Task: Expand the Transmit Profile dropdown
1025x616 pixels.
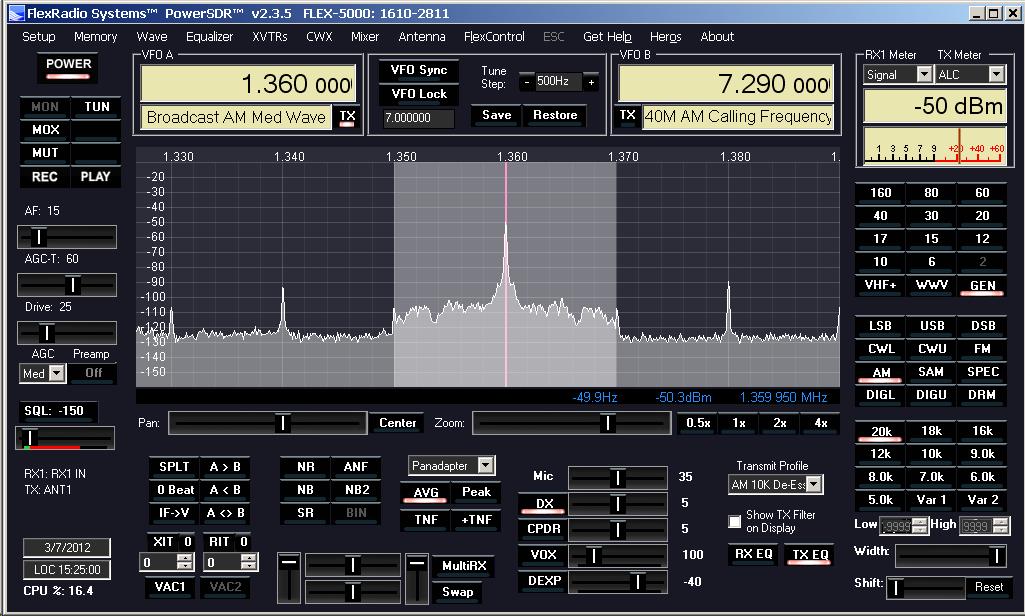Action: pos(814,485)
